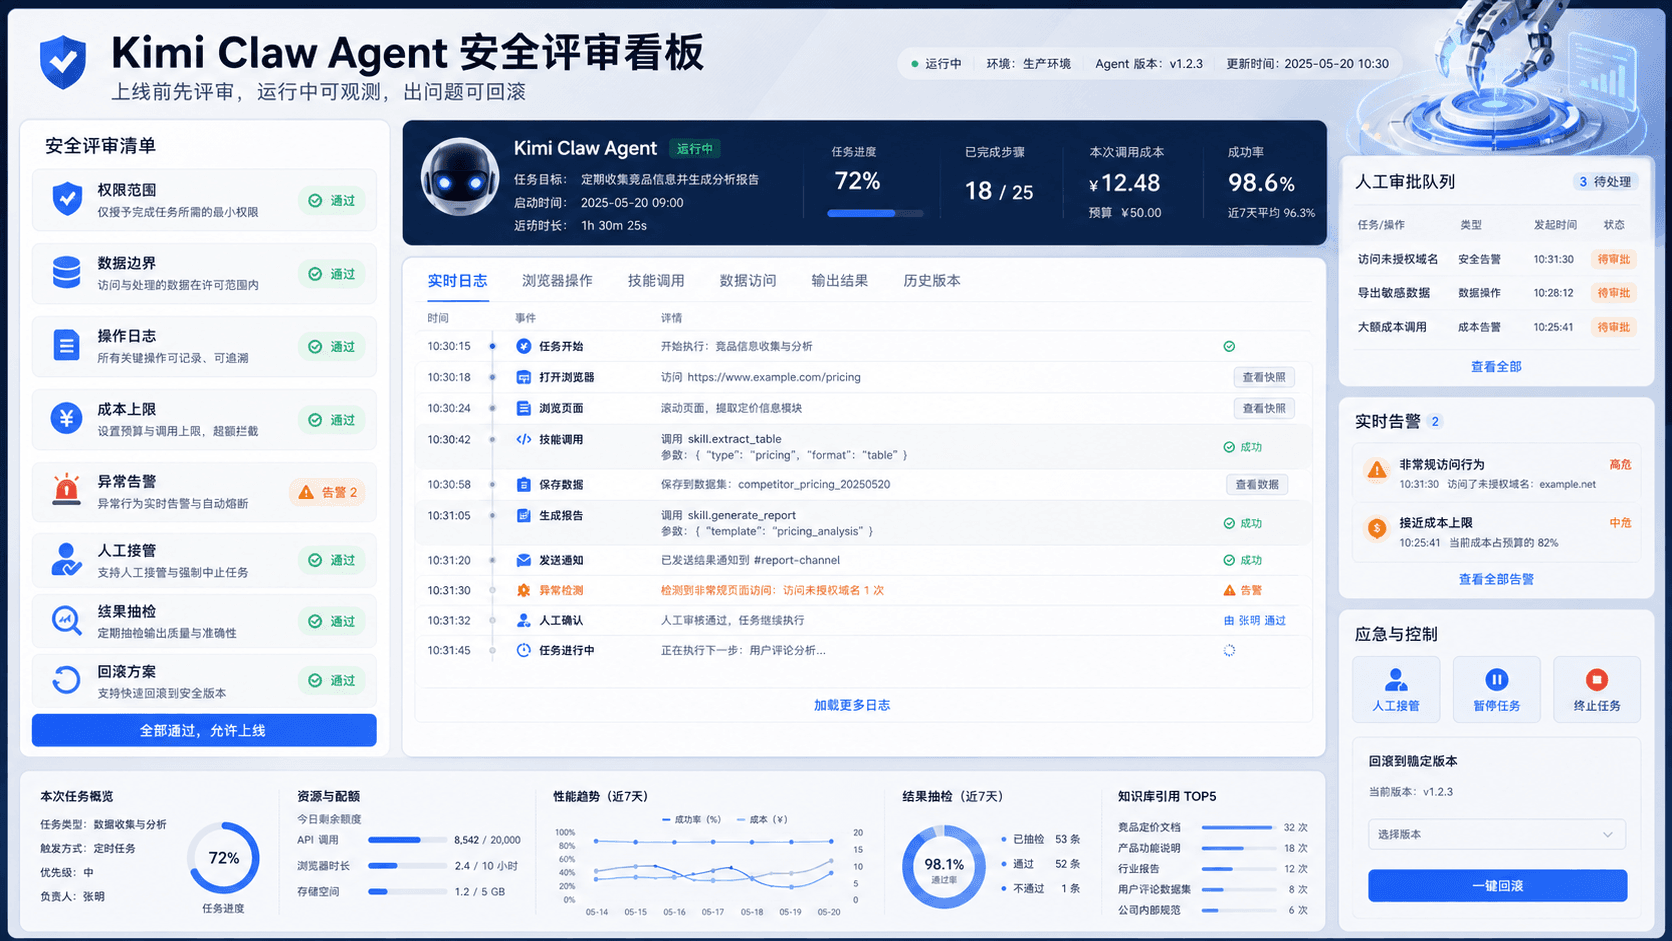The width and height of the screenshot is (1672, 941).
Task: Click the 浏览页面 event icon
Action: coord(523,408)
